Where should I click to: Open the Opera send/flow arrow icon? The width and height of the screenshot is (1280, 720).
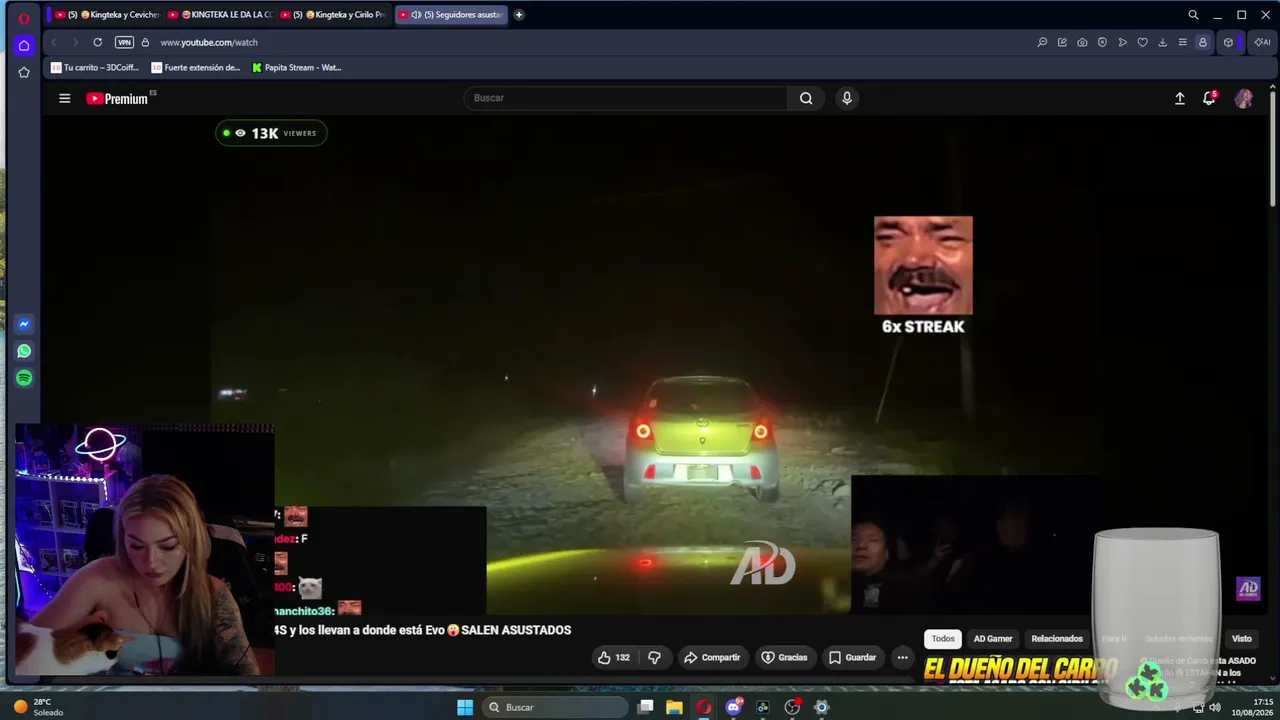click(x=1122, y=42)
